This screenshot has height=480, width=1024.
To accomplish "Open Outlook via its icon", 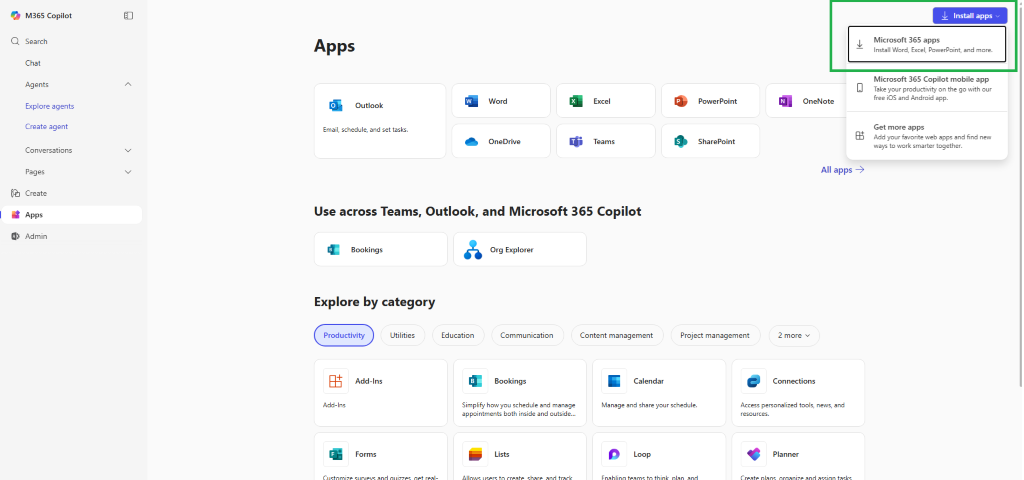I will click(336, 105).
